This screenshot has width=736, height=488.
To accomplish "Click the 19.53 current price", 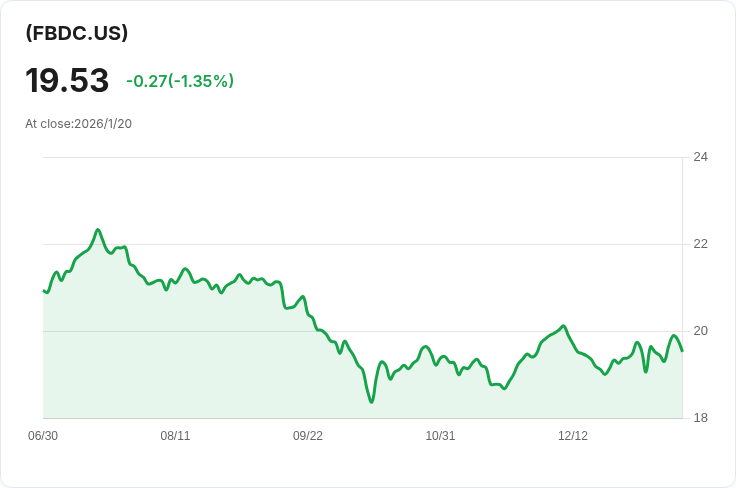I will coord(67,81).
